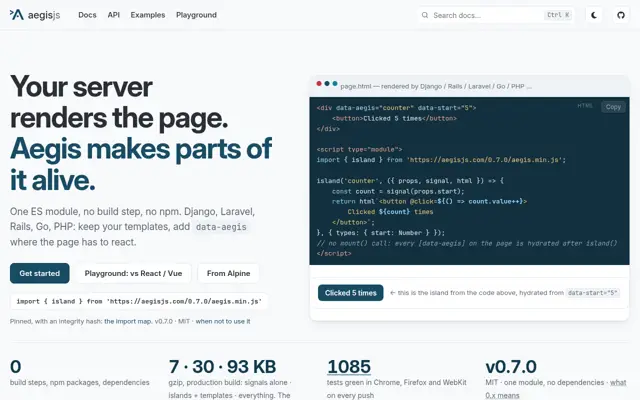Viewport: 640px width, 400px height.
Task: Open the Playground nav item
Action: click(x=196, y=15)
